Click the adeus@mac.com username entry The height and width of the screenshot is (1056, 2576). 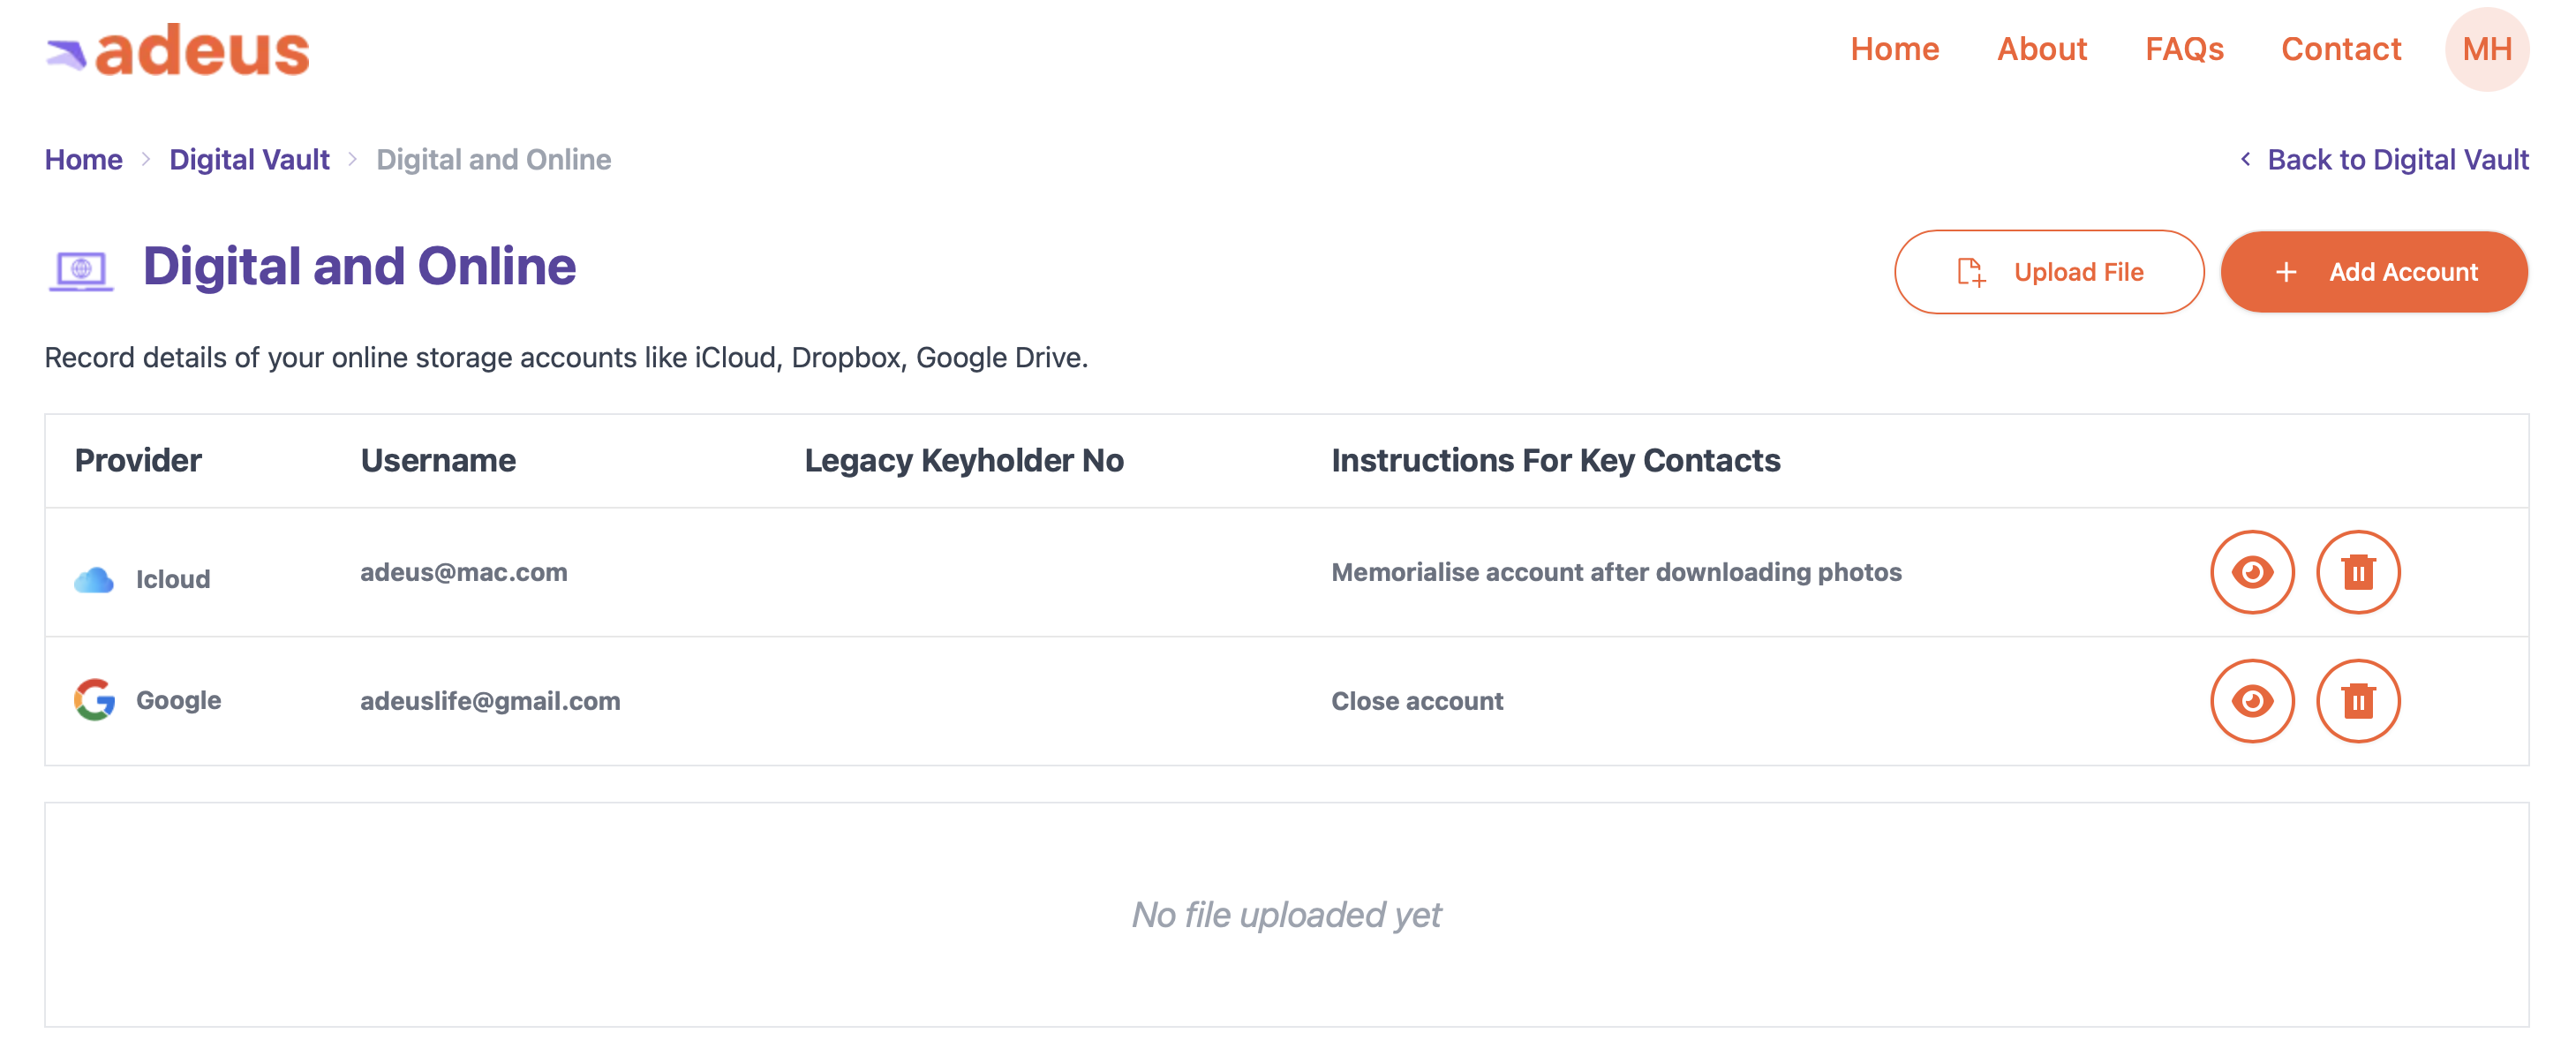[x=463, y=572]
